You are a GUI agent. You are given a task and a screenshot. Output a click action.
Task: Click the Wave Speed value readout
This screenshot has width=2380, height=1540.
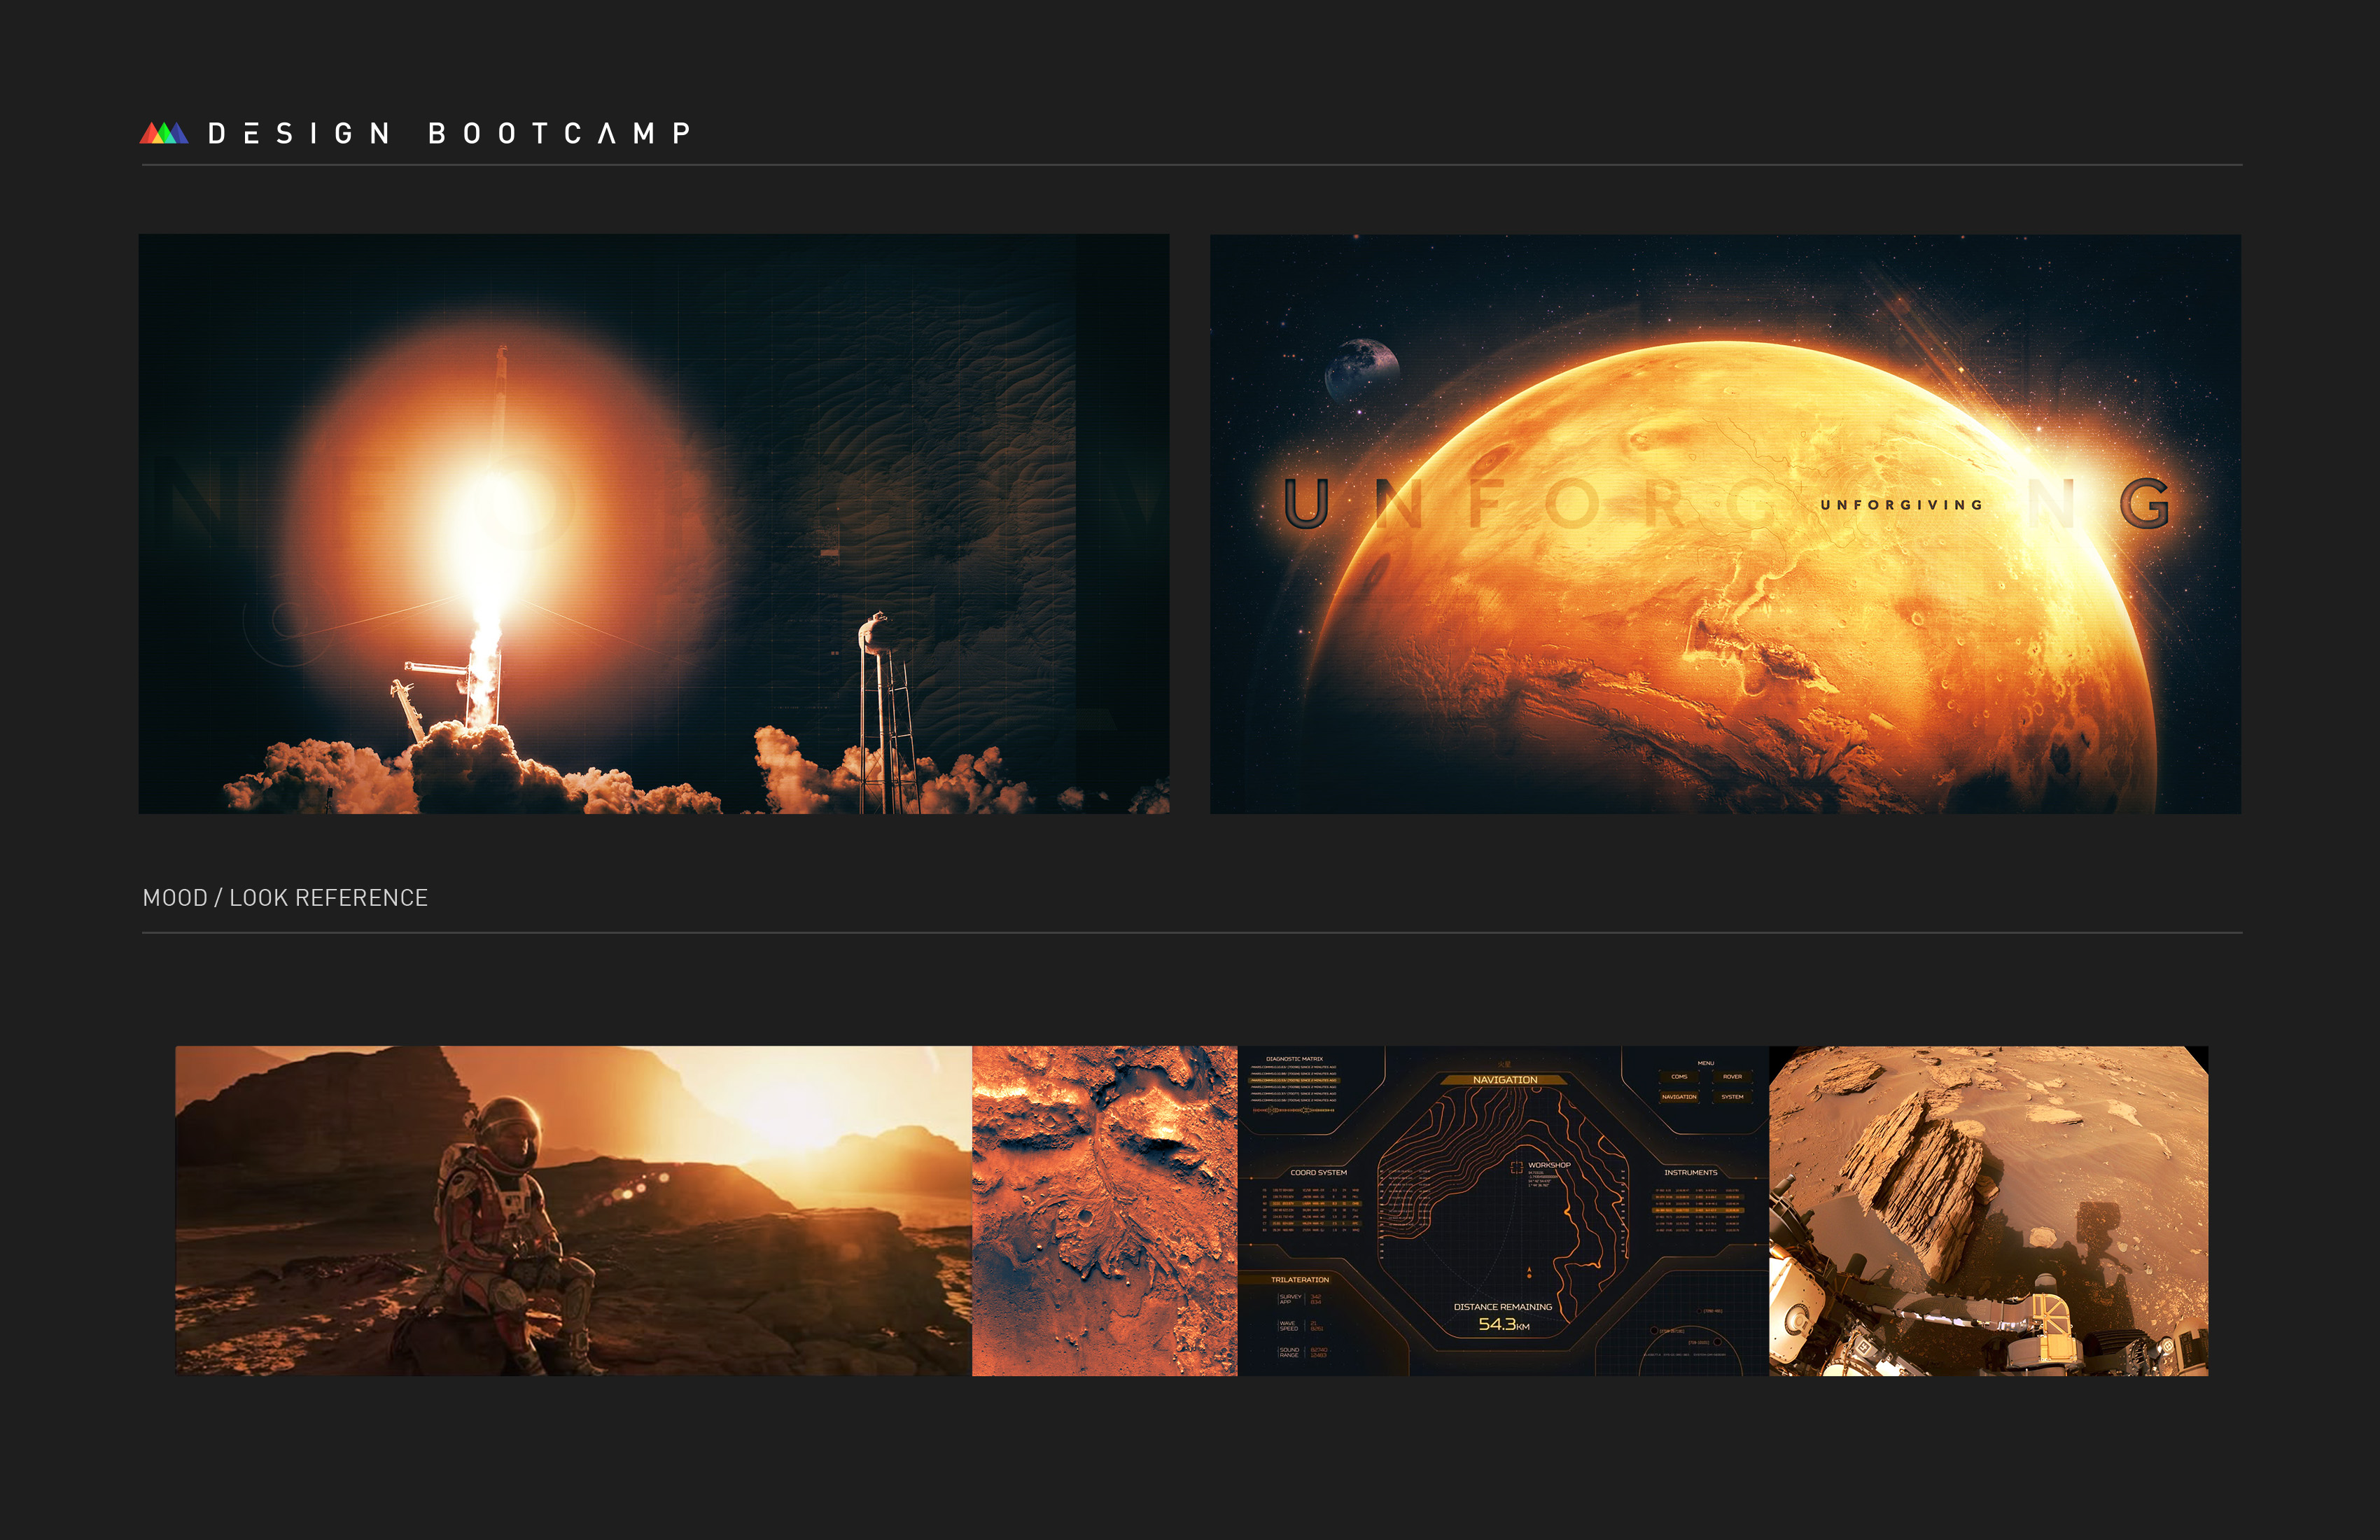tap(1317, 1326)
